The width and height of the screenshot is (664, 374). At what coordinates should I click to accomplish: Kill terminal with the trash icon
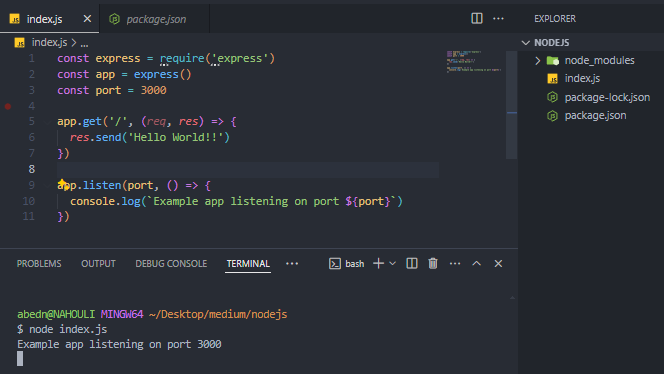coord(433,263)
